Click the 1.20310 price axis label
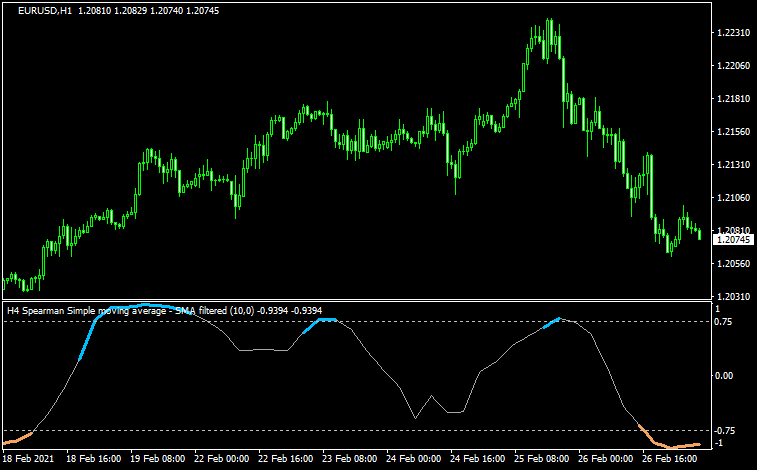This screenshot has width=757, height=470. click(x=734, y=297)
